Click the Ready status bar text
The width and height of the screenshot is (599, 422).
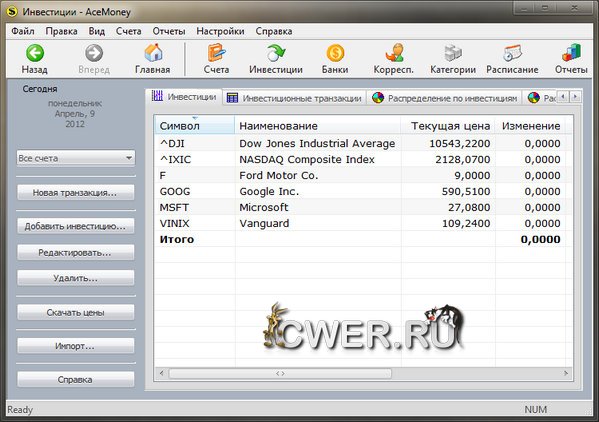pos(20,410)
